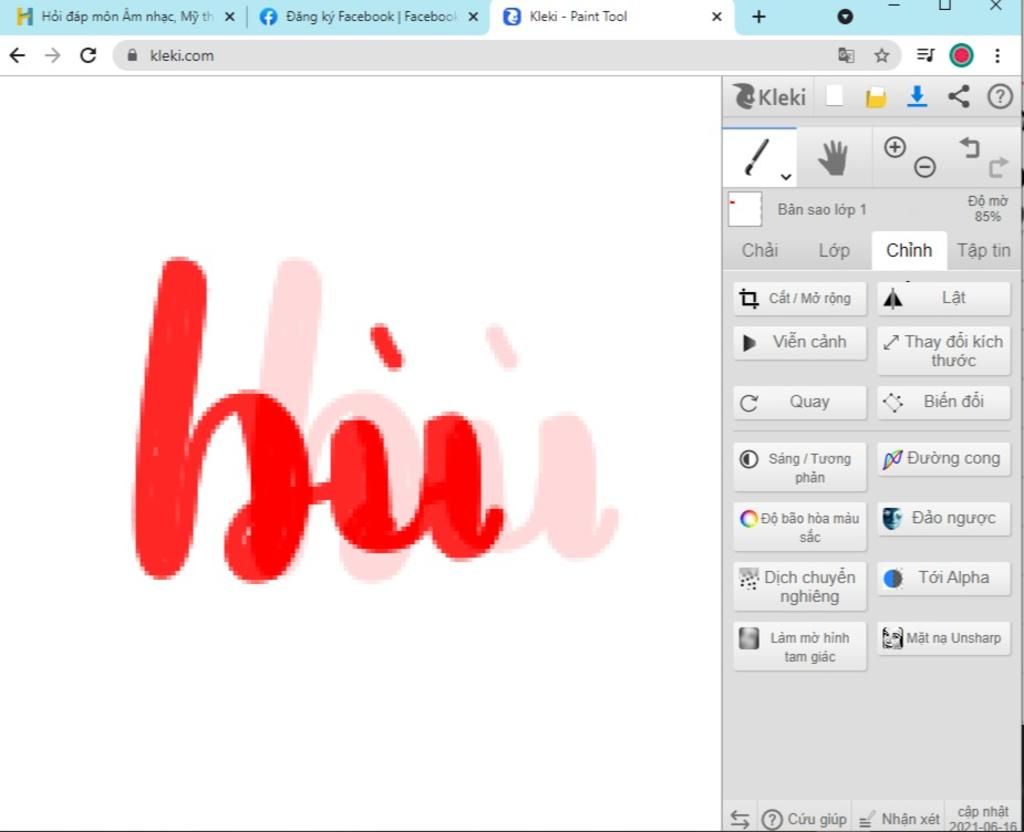
Task: Select the Chỉnh tab
Action: click(909, 250)
